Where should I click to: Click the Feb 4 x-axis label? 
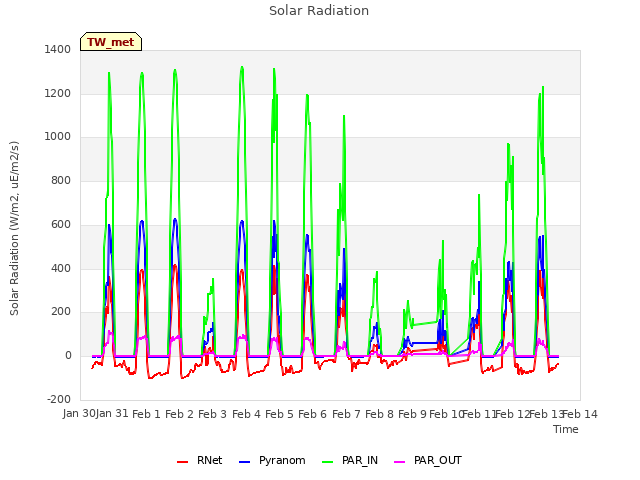click(x=246, y=414)
